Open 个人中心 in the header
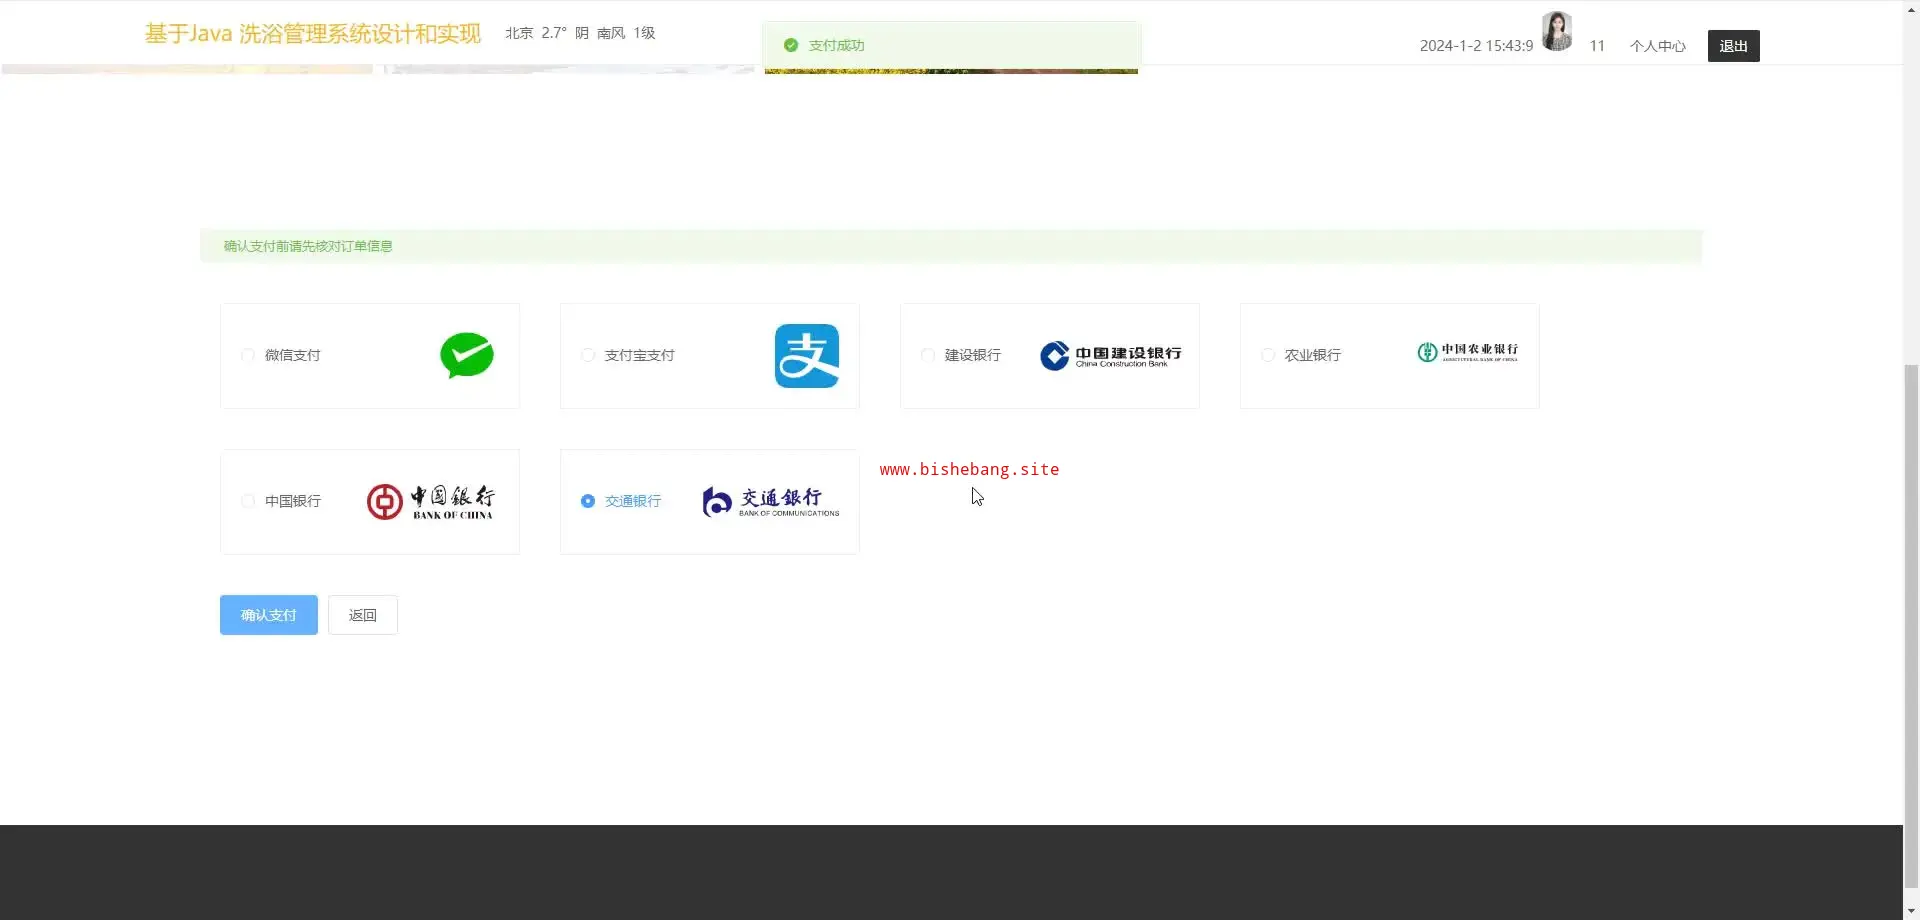 (x=1657, y=46)
